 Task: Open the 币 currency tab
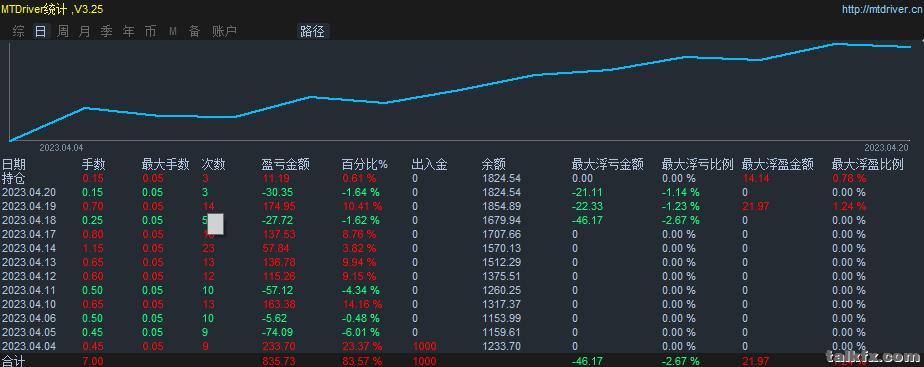pyautogui.click(x=150, y=31)
